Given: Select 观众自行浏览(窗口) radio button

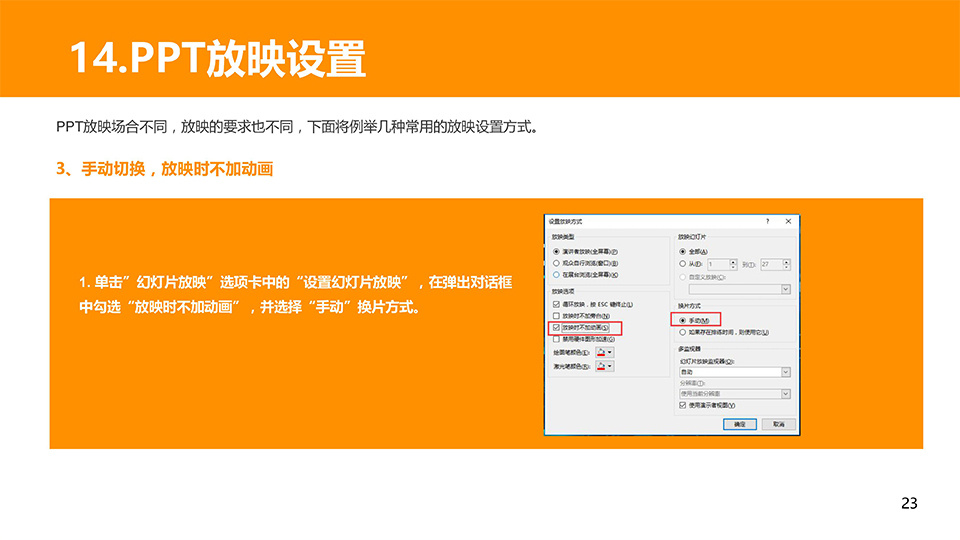Looking at the screenshot, I should pos(556,262).
